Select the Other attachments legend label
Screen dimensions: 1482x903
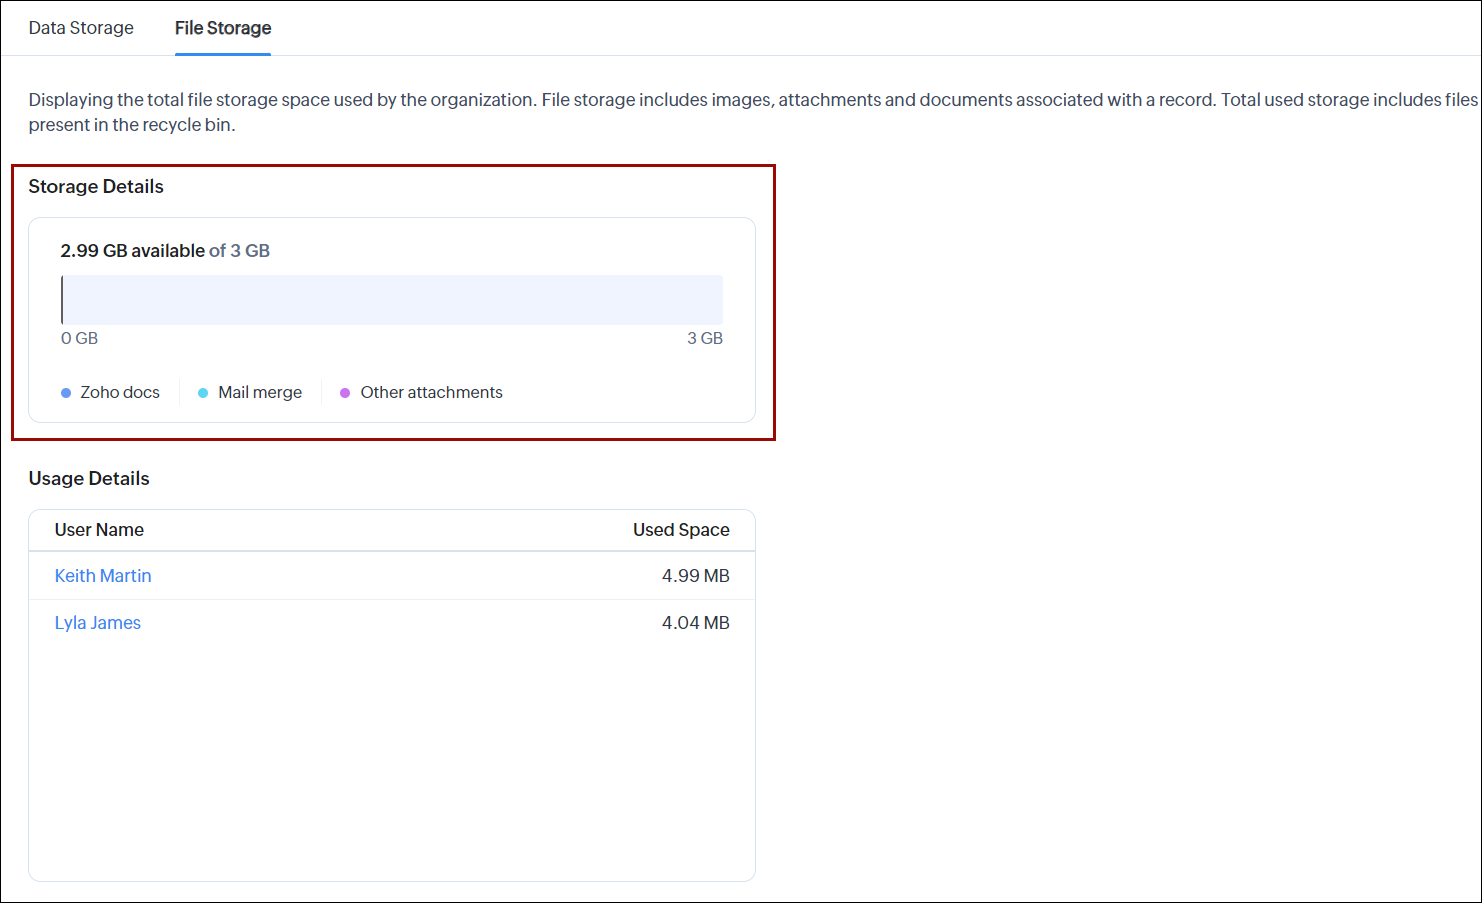pos(431,393)
